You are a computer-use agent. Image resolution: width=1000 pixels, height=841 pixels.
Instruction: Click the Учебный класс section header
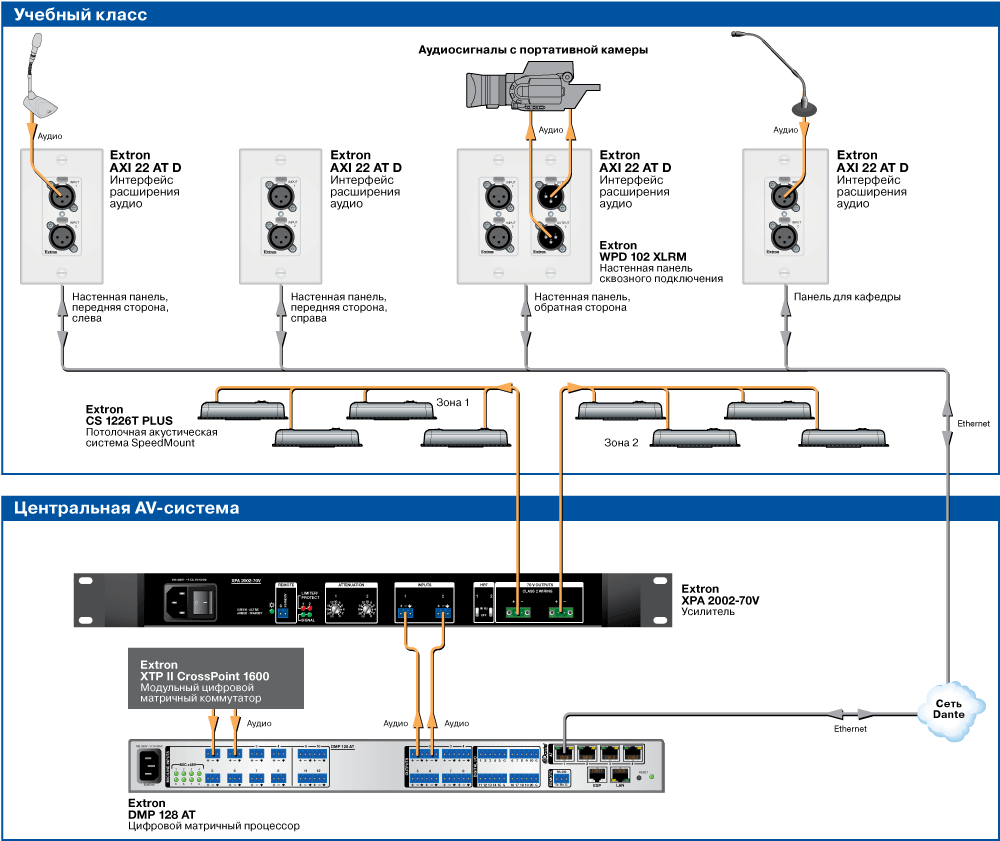coord(80,15)
